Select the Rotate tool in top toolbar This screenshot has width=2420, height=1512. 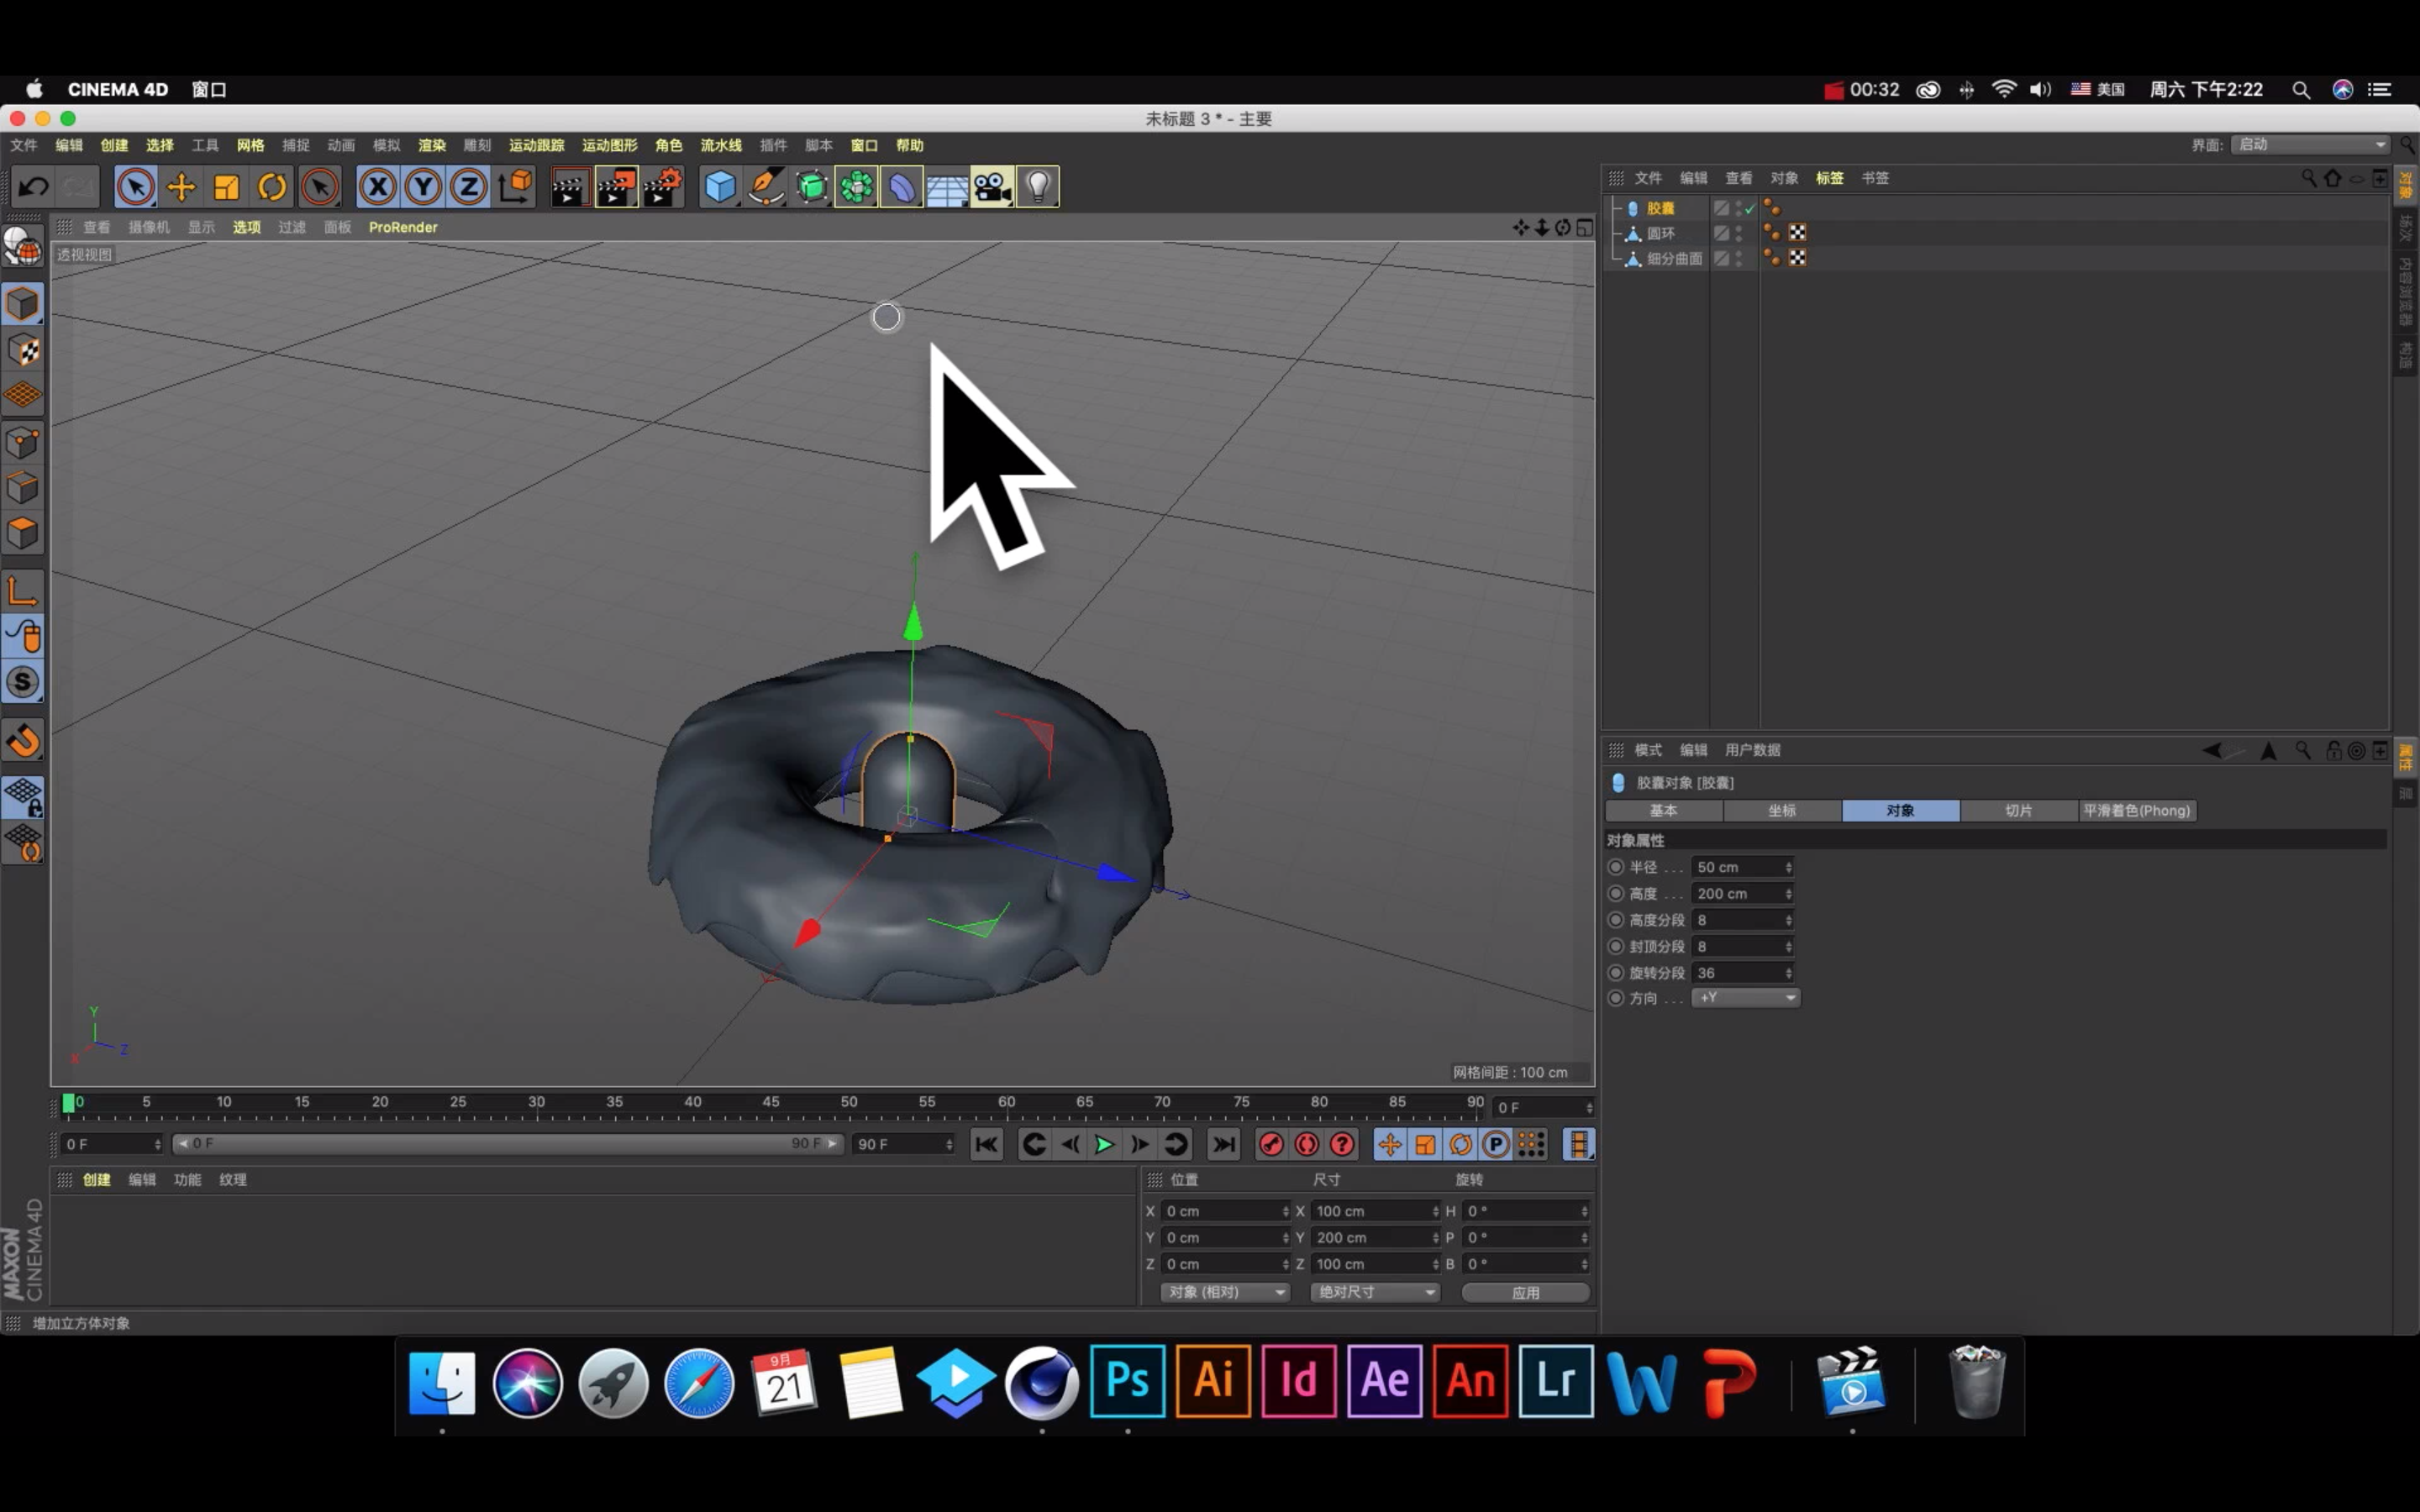tap(272, 187)
